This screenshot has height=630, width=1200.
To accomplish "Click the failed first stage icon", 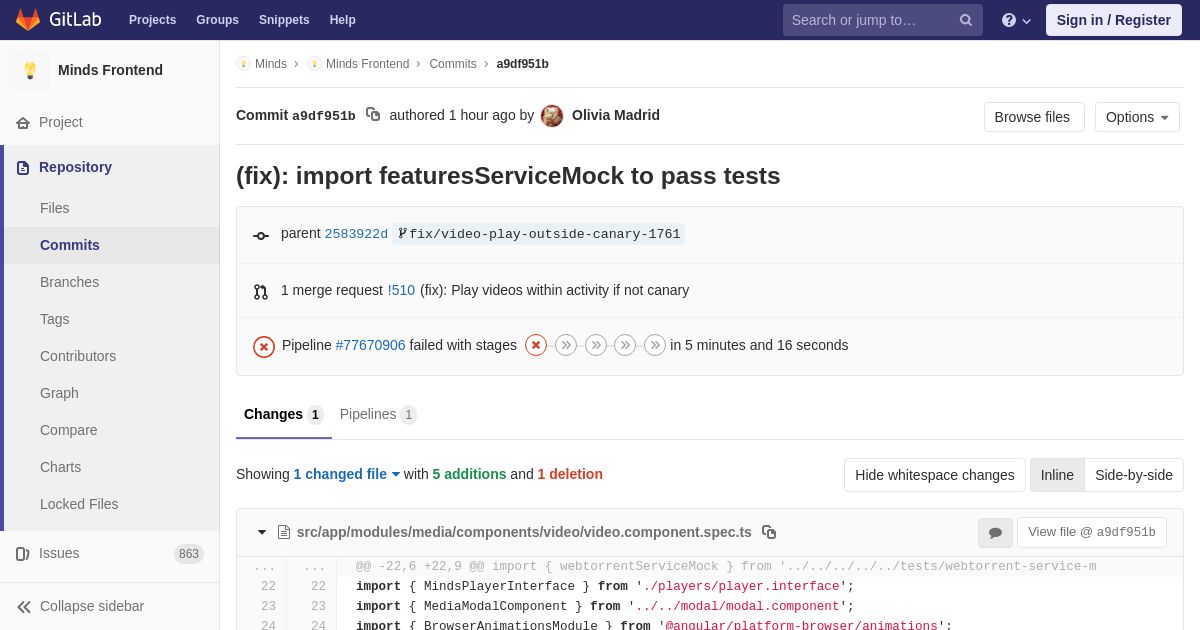I will 536,345.
